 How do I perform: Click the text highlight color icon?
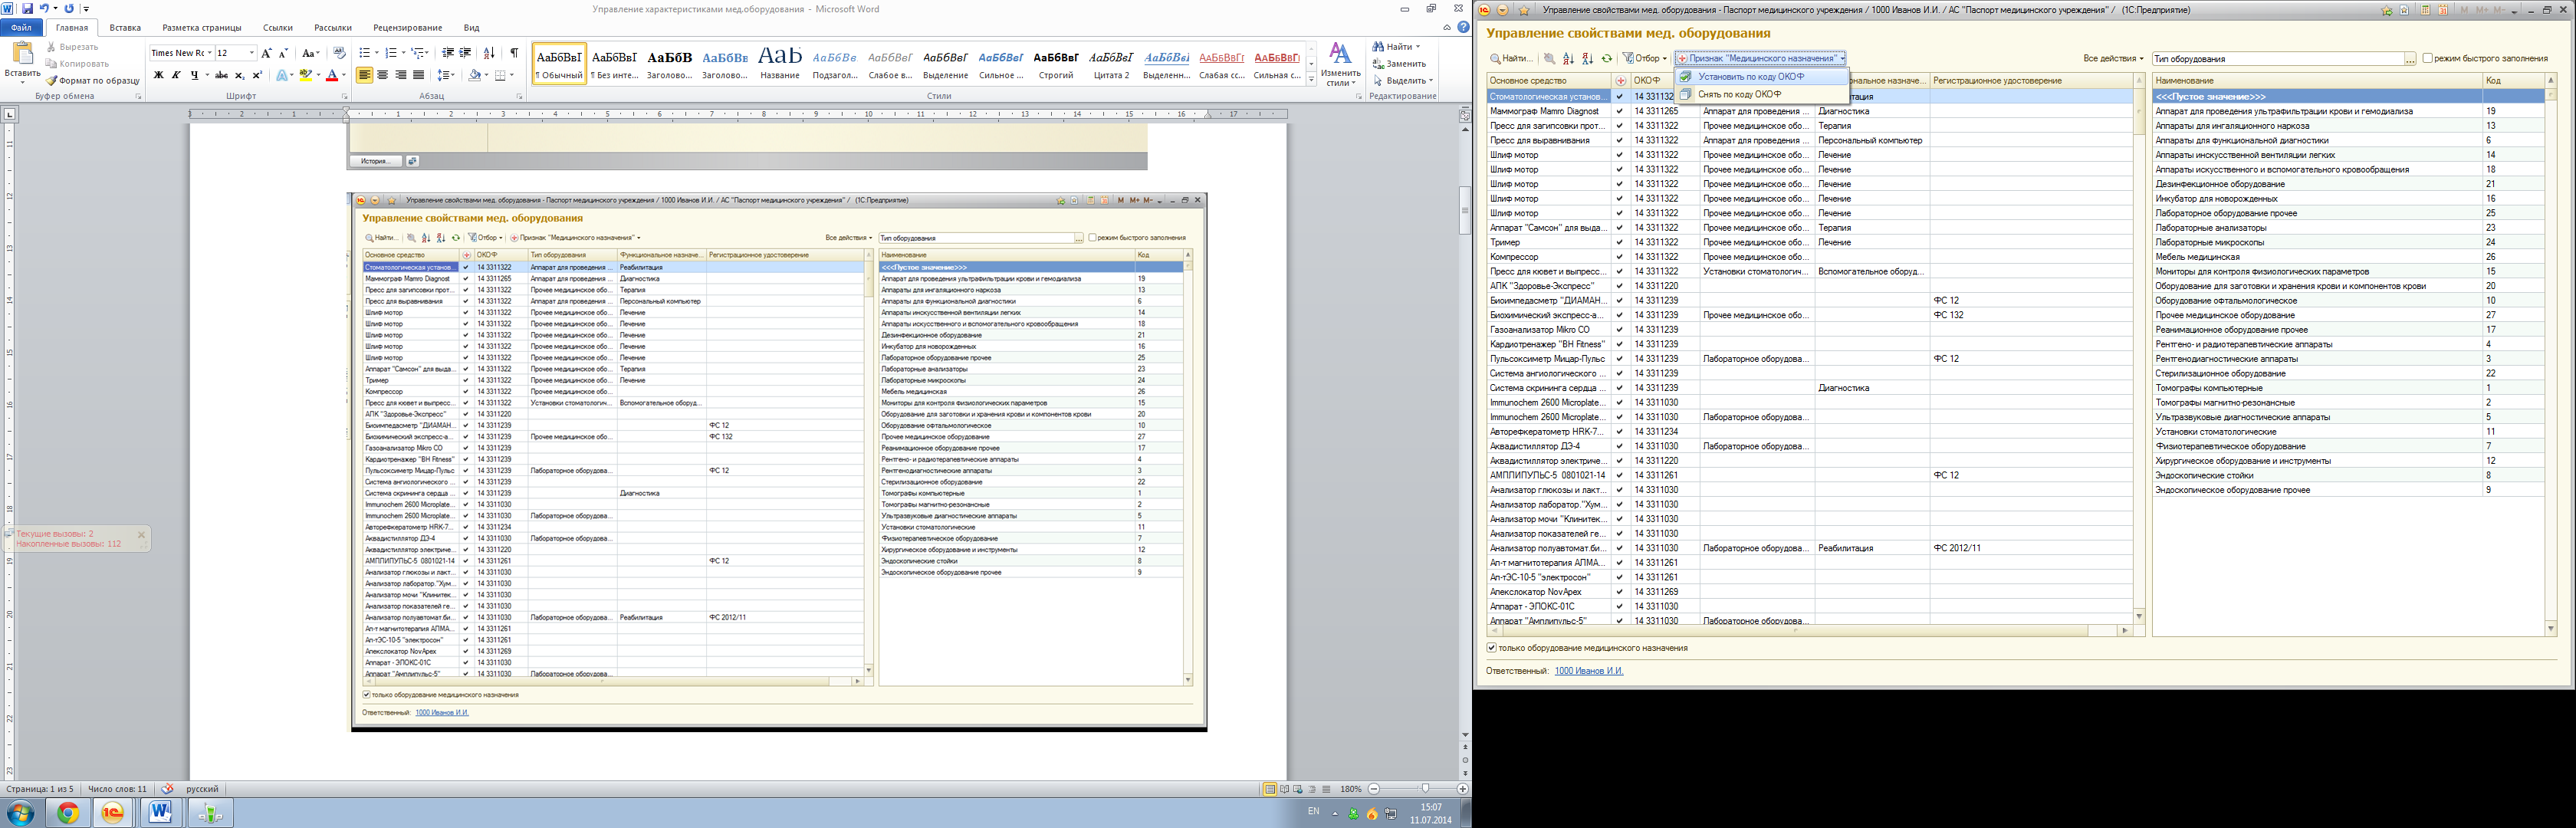pyautogui.click(x=305, y=75)
